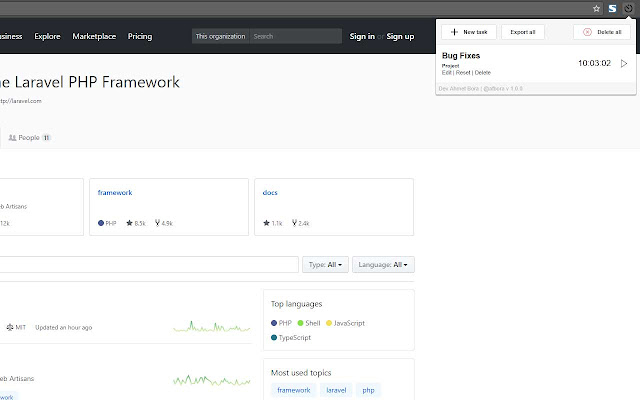Select TypeScript in Top languages
The image size is (640, 400).
[x=291, y=338]
